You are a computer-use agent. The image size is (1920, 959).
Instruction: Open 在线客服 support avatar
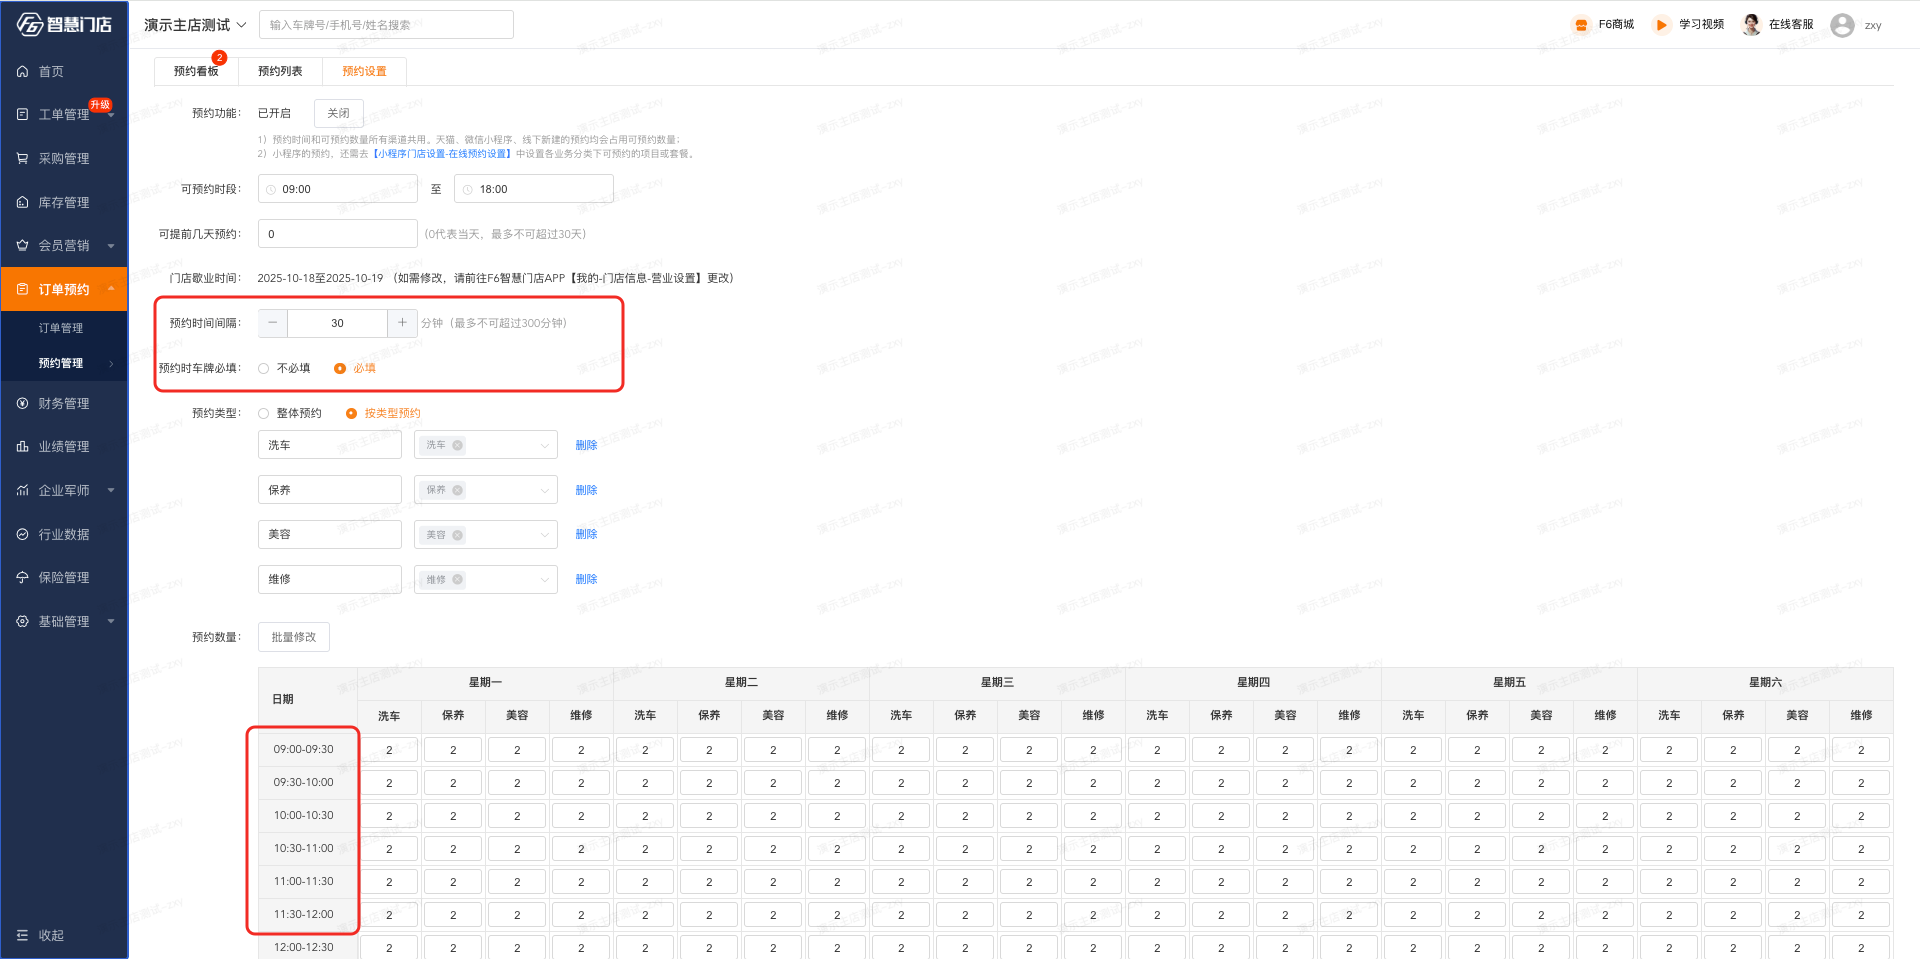(x=1751, y=25)
